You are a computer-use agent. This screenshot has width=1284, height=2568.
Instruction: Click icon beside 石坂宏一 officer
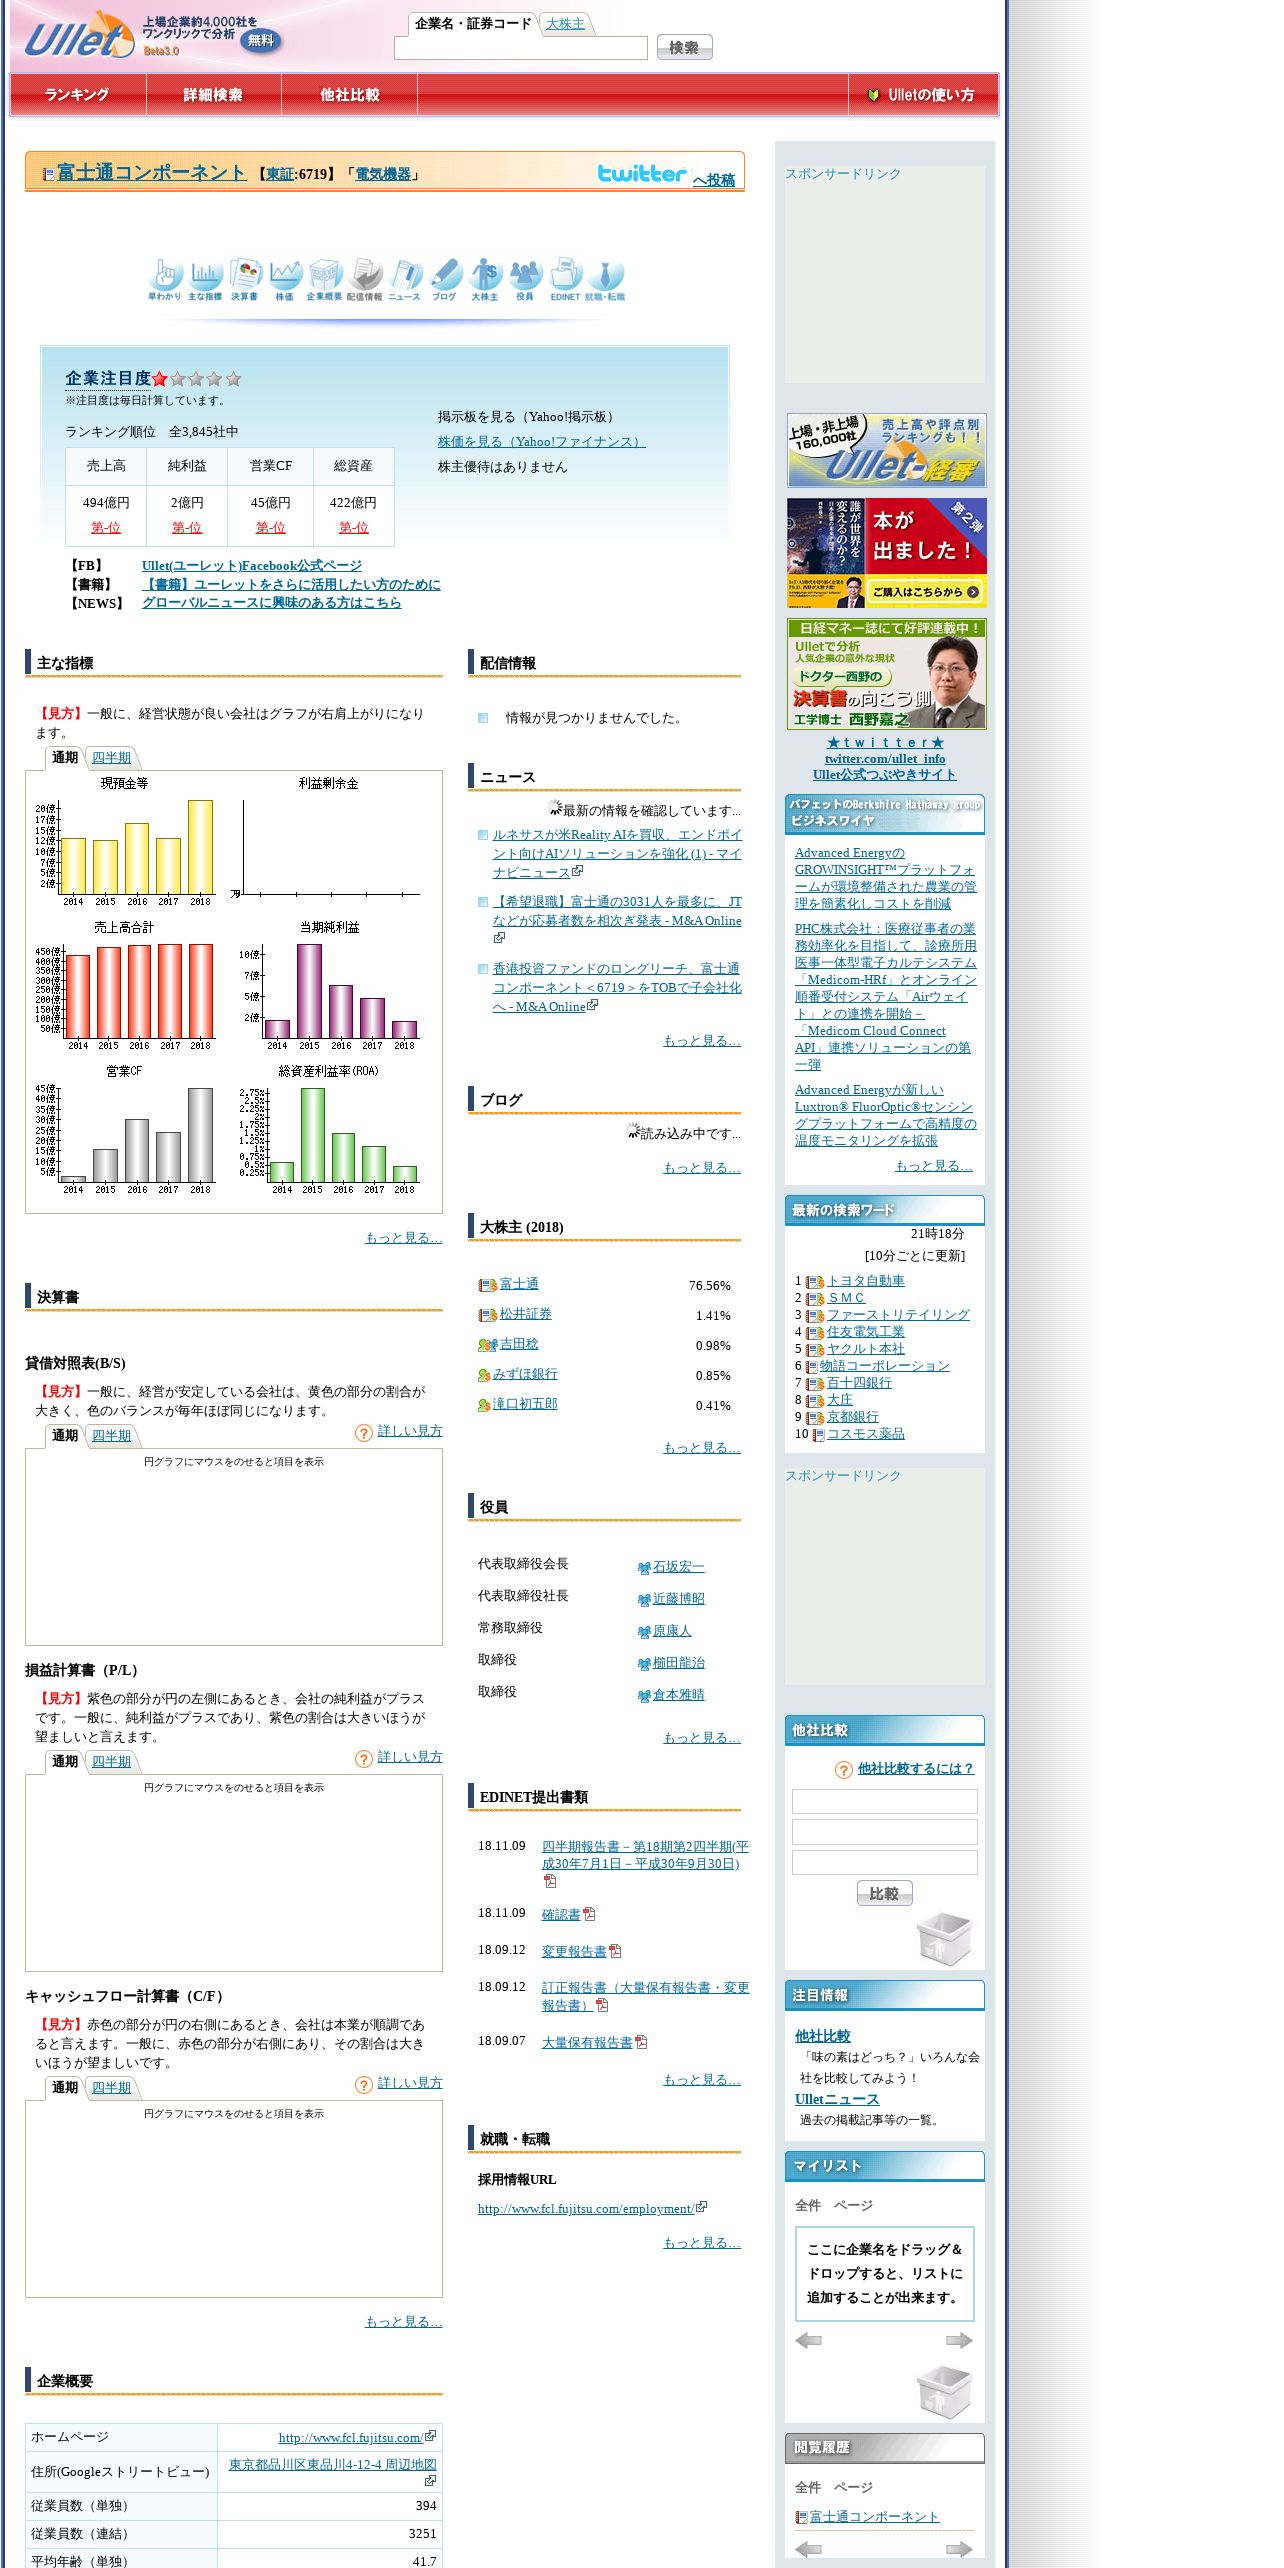pos(644,1568)
